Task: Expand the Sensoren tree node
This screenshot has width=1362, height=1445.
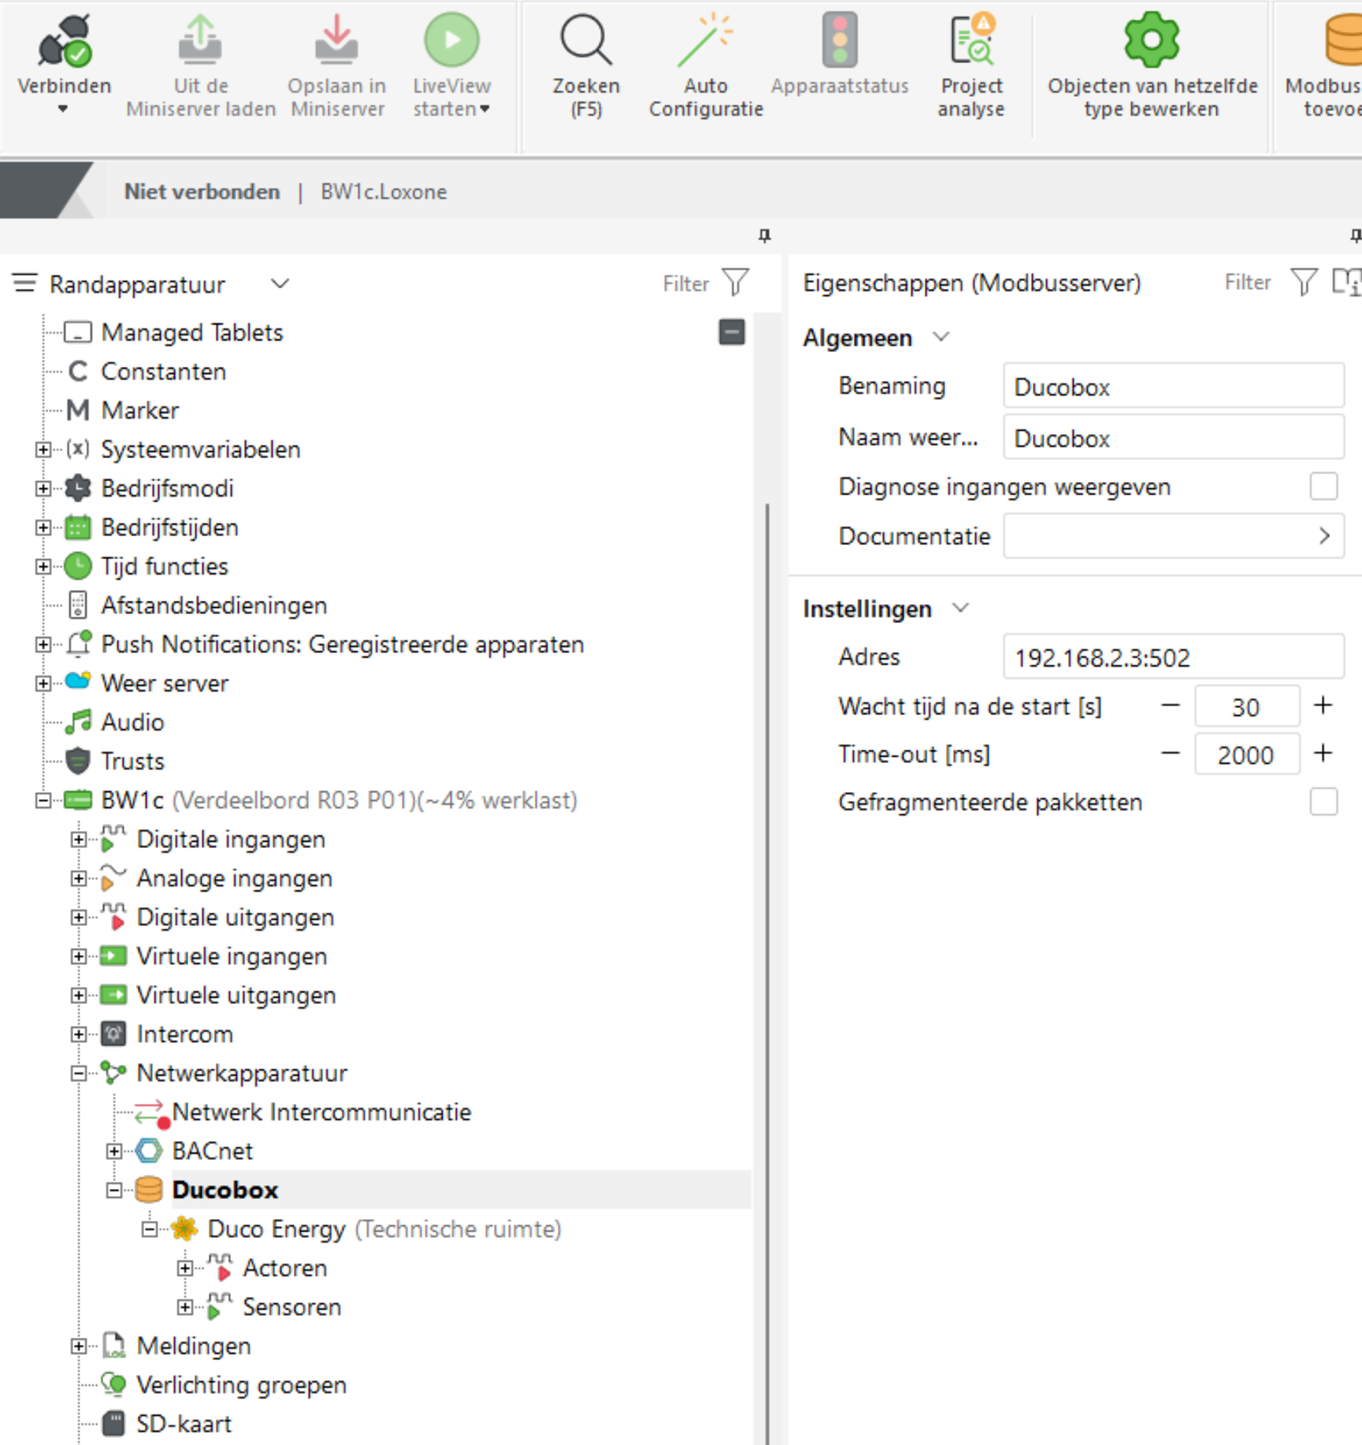Action: (184, 1307)
